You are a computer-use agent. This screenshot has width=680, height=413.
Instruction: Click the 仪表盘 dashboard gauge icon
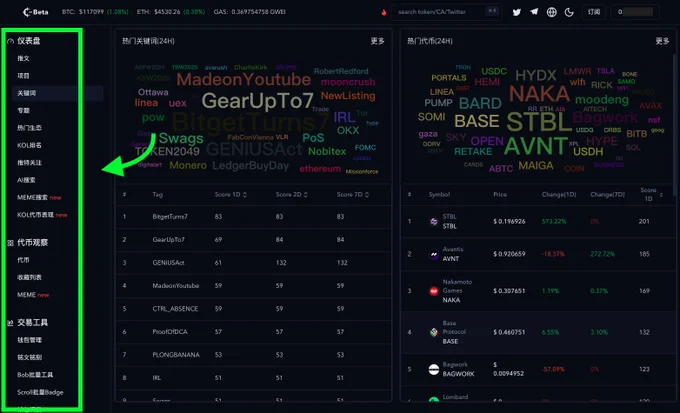[x=10, y=41]
